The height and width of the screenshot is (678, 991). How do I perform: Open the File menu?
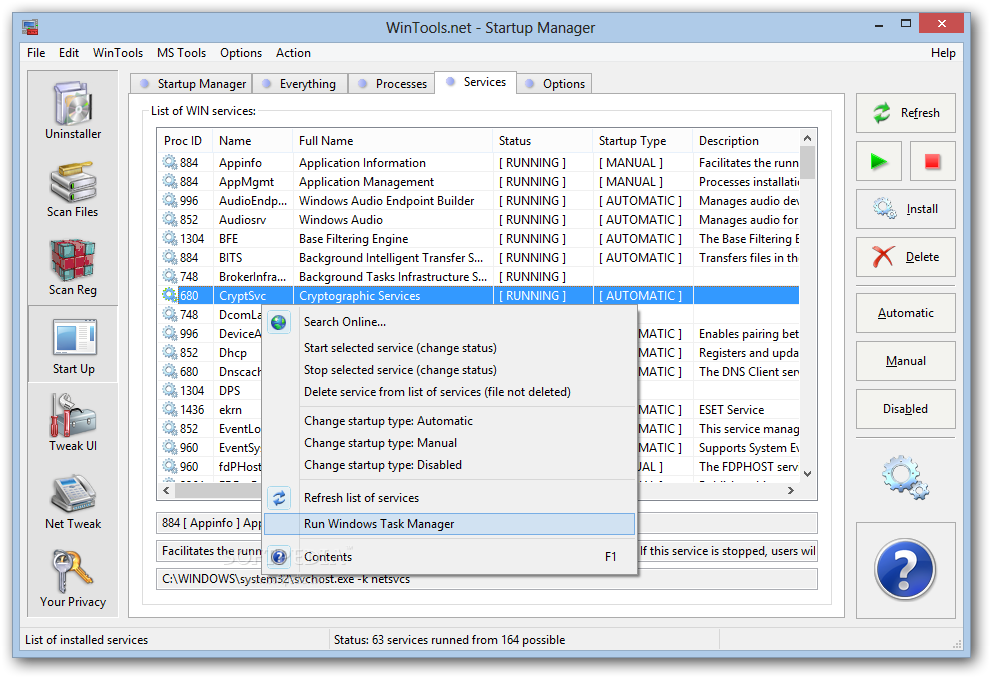[36, 53]
